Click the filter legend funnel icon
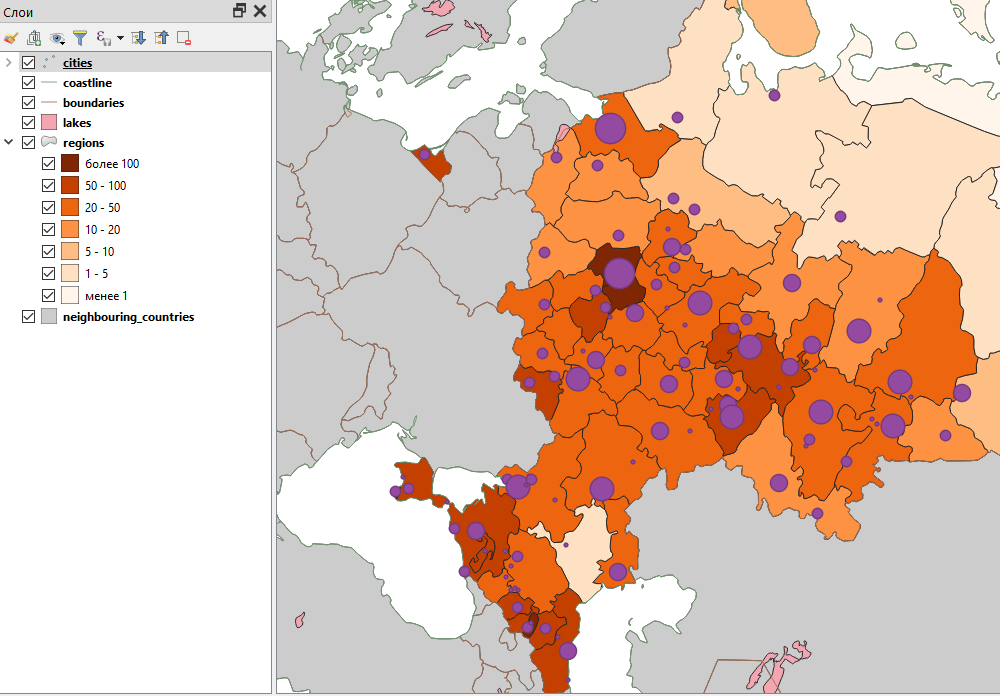1000x696 pixels. 80,38
